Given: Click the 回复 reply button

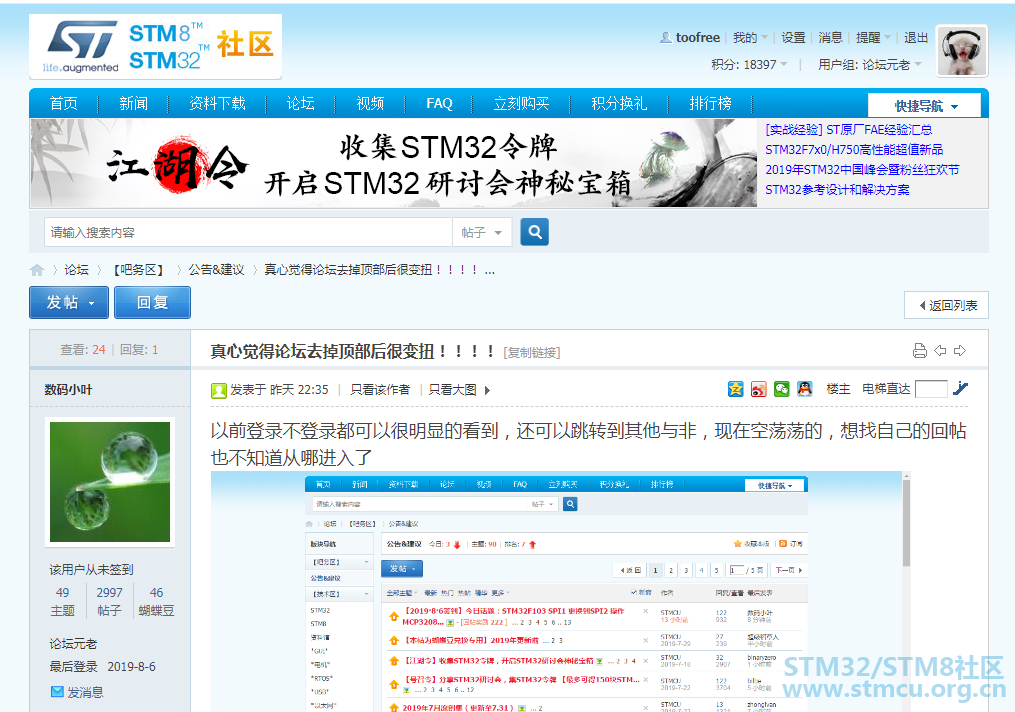Looking at the screenshot, I should 152,302.
